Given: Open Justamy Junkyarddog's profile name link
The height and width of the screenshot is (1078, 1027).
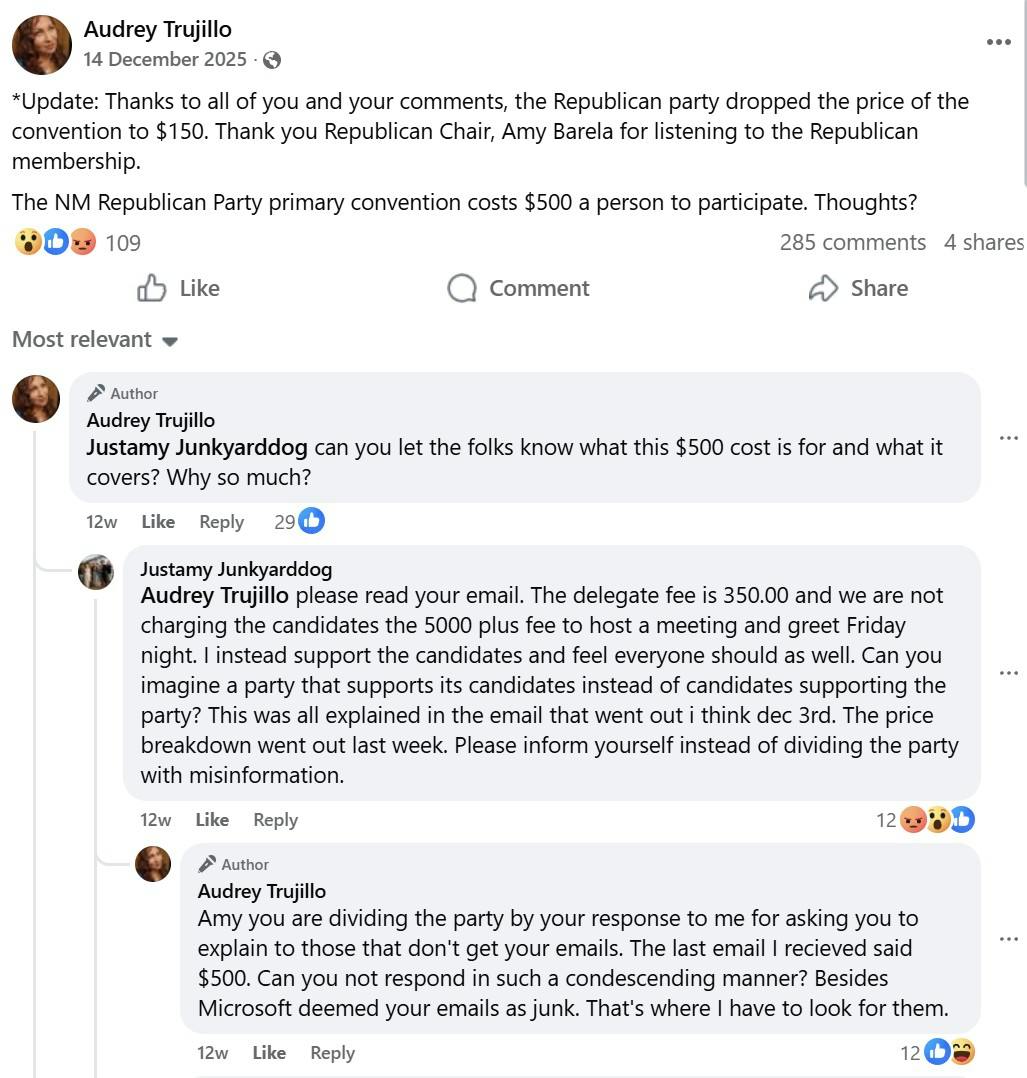Looking at the screenshot, I should 236,569.
